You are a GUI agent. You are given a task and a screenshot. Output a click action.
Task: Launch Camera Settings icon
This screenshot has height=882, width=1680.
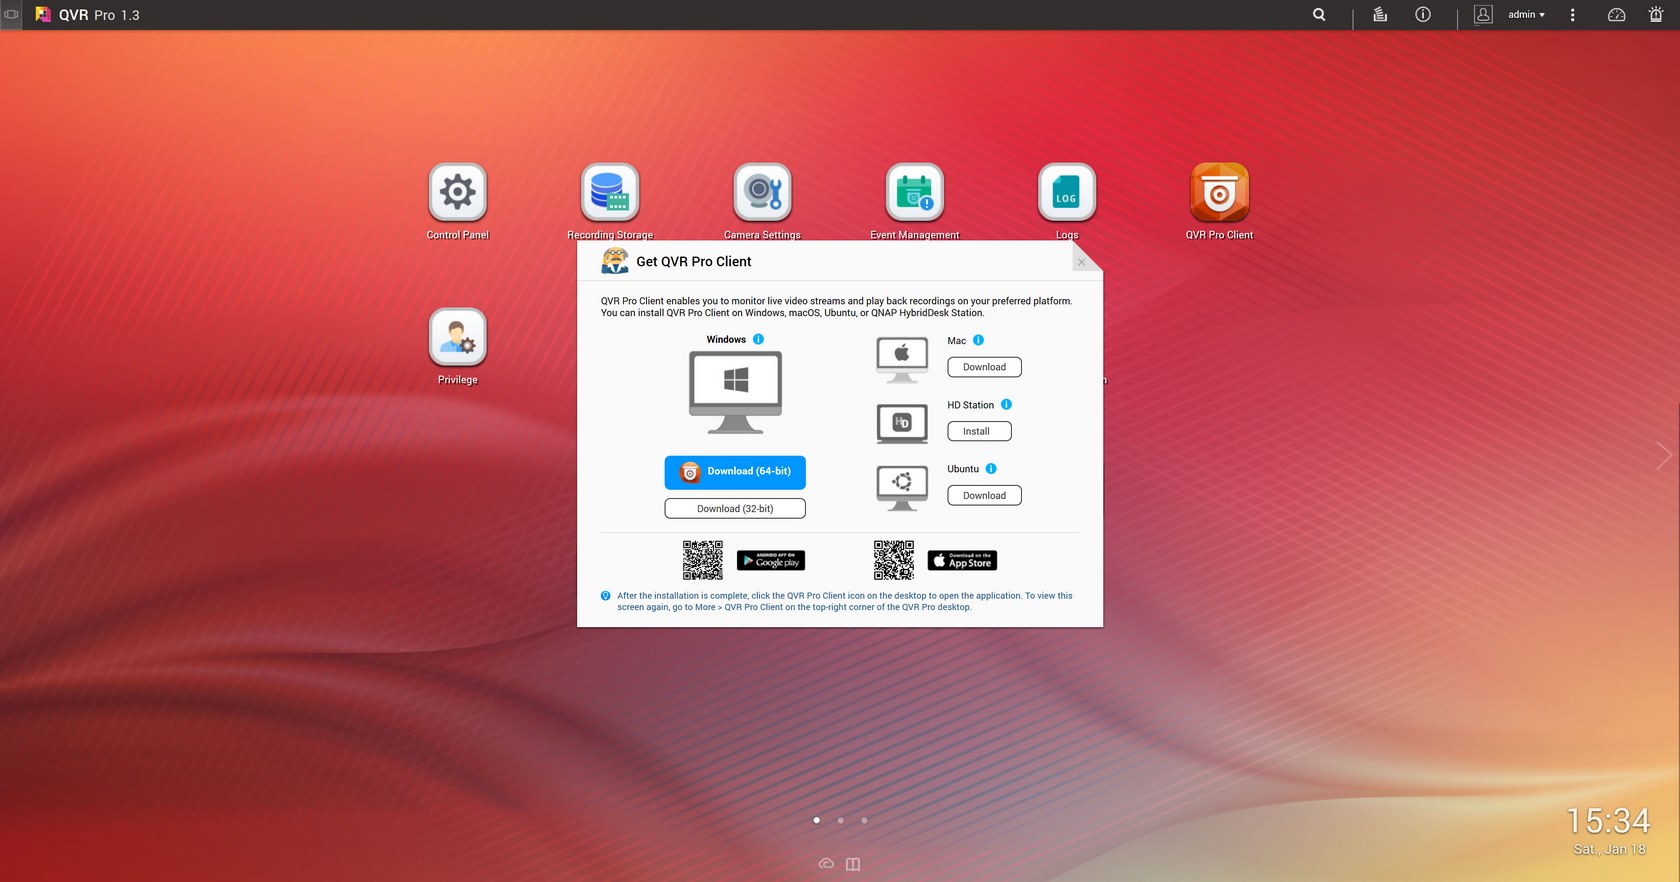click(763, 192)
